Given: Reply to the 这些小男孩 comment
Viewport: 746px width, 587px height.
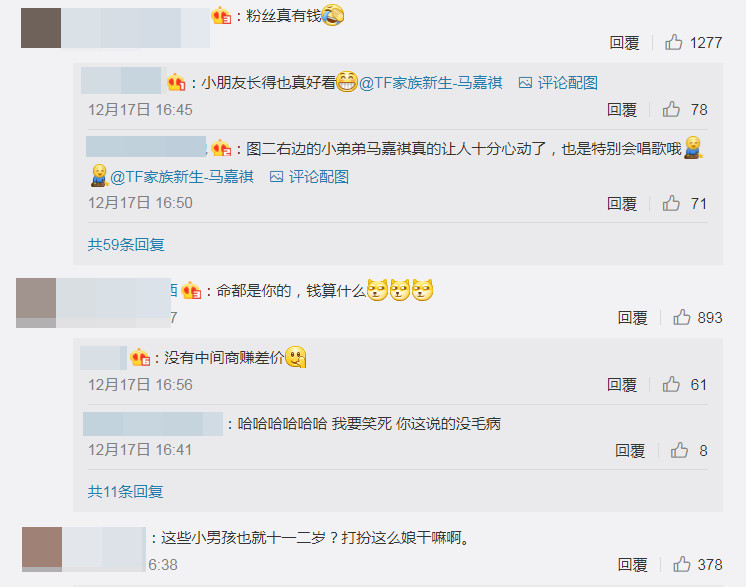Looking at the screenshot, I should [x=632, y=565].
